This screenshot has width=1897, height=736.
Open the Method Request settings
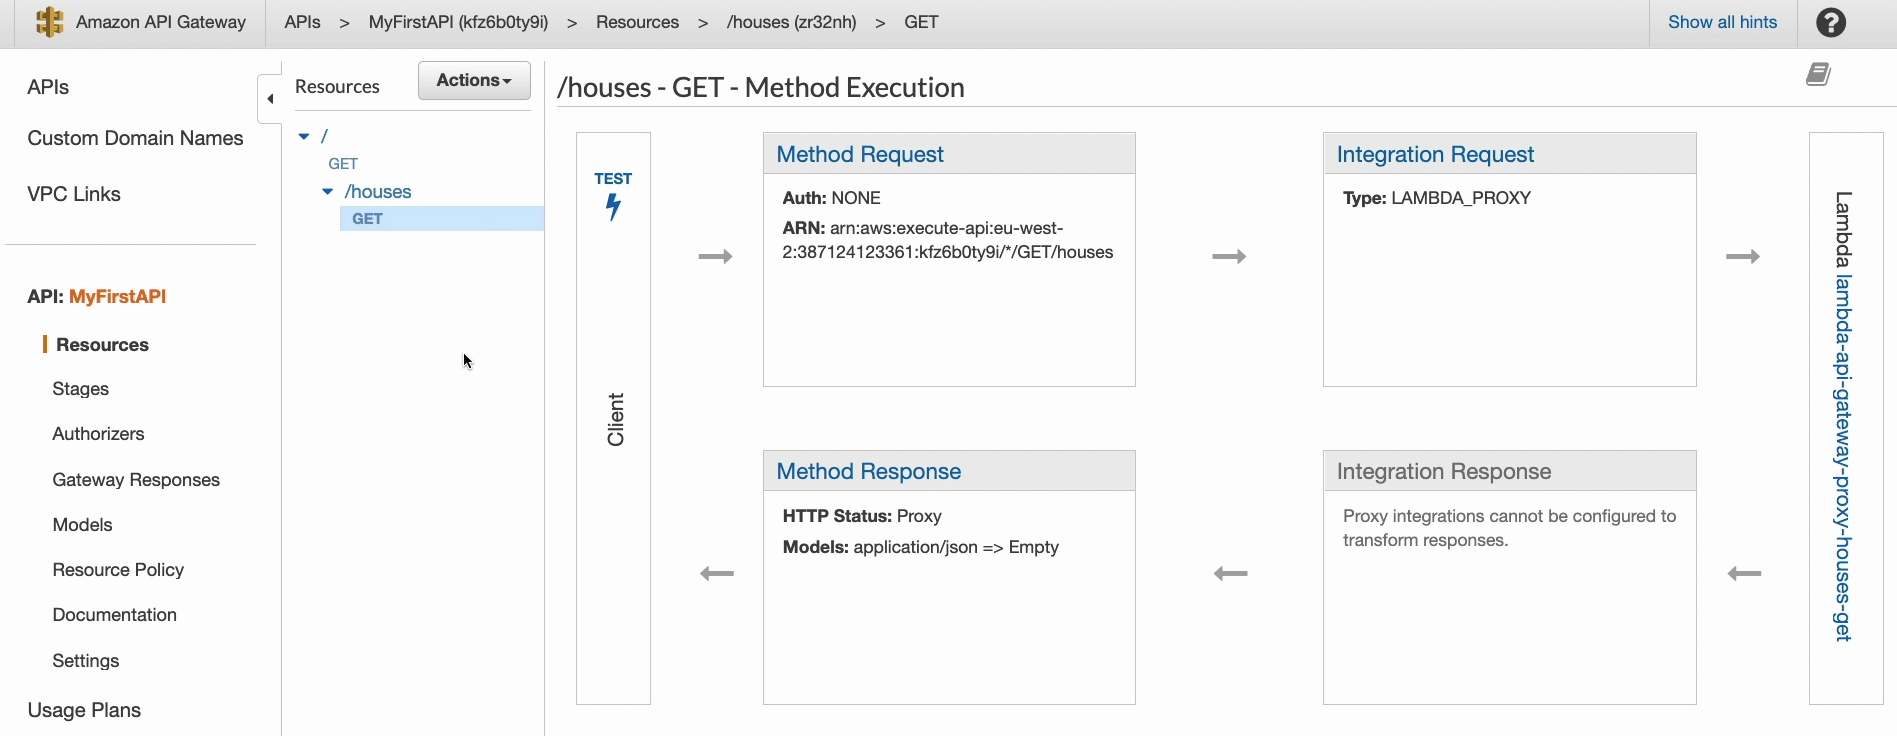(x=860, y=154)
